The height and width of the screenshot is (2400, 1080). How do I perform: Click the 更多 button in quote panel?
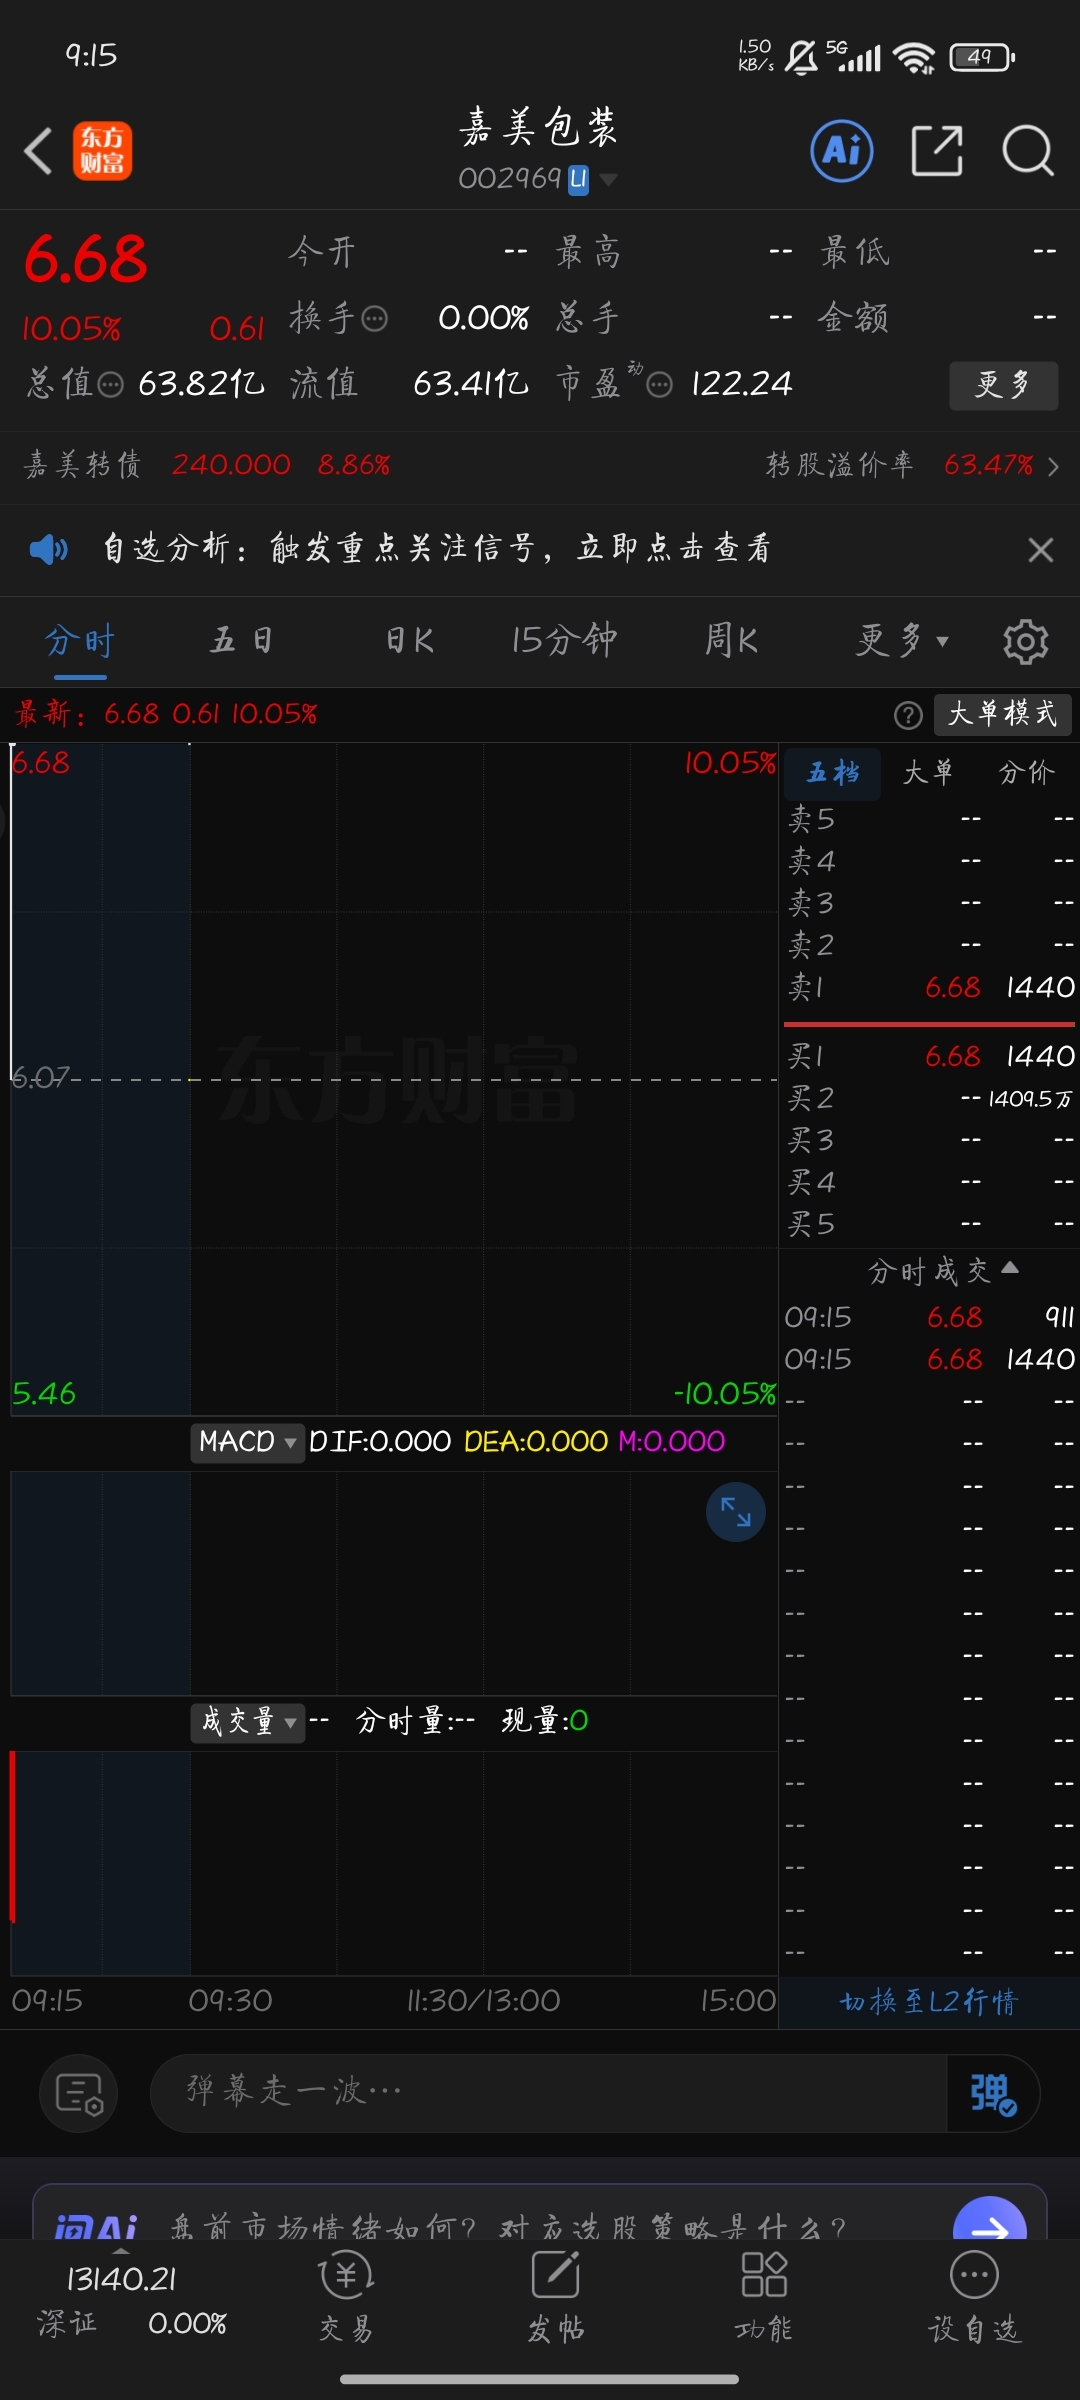(1003, 385)
